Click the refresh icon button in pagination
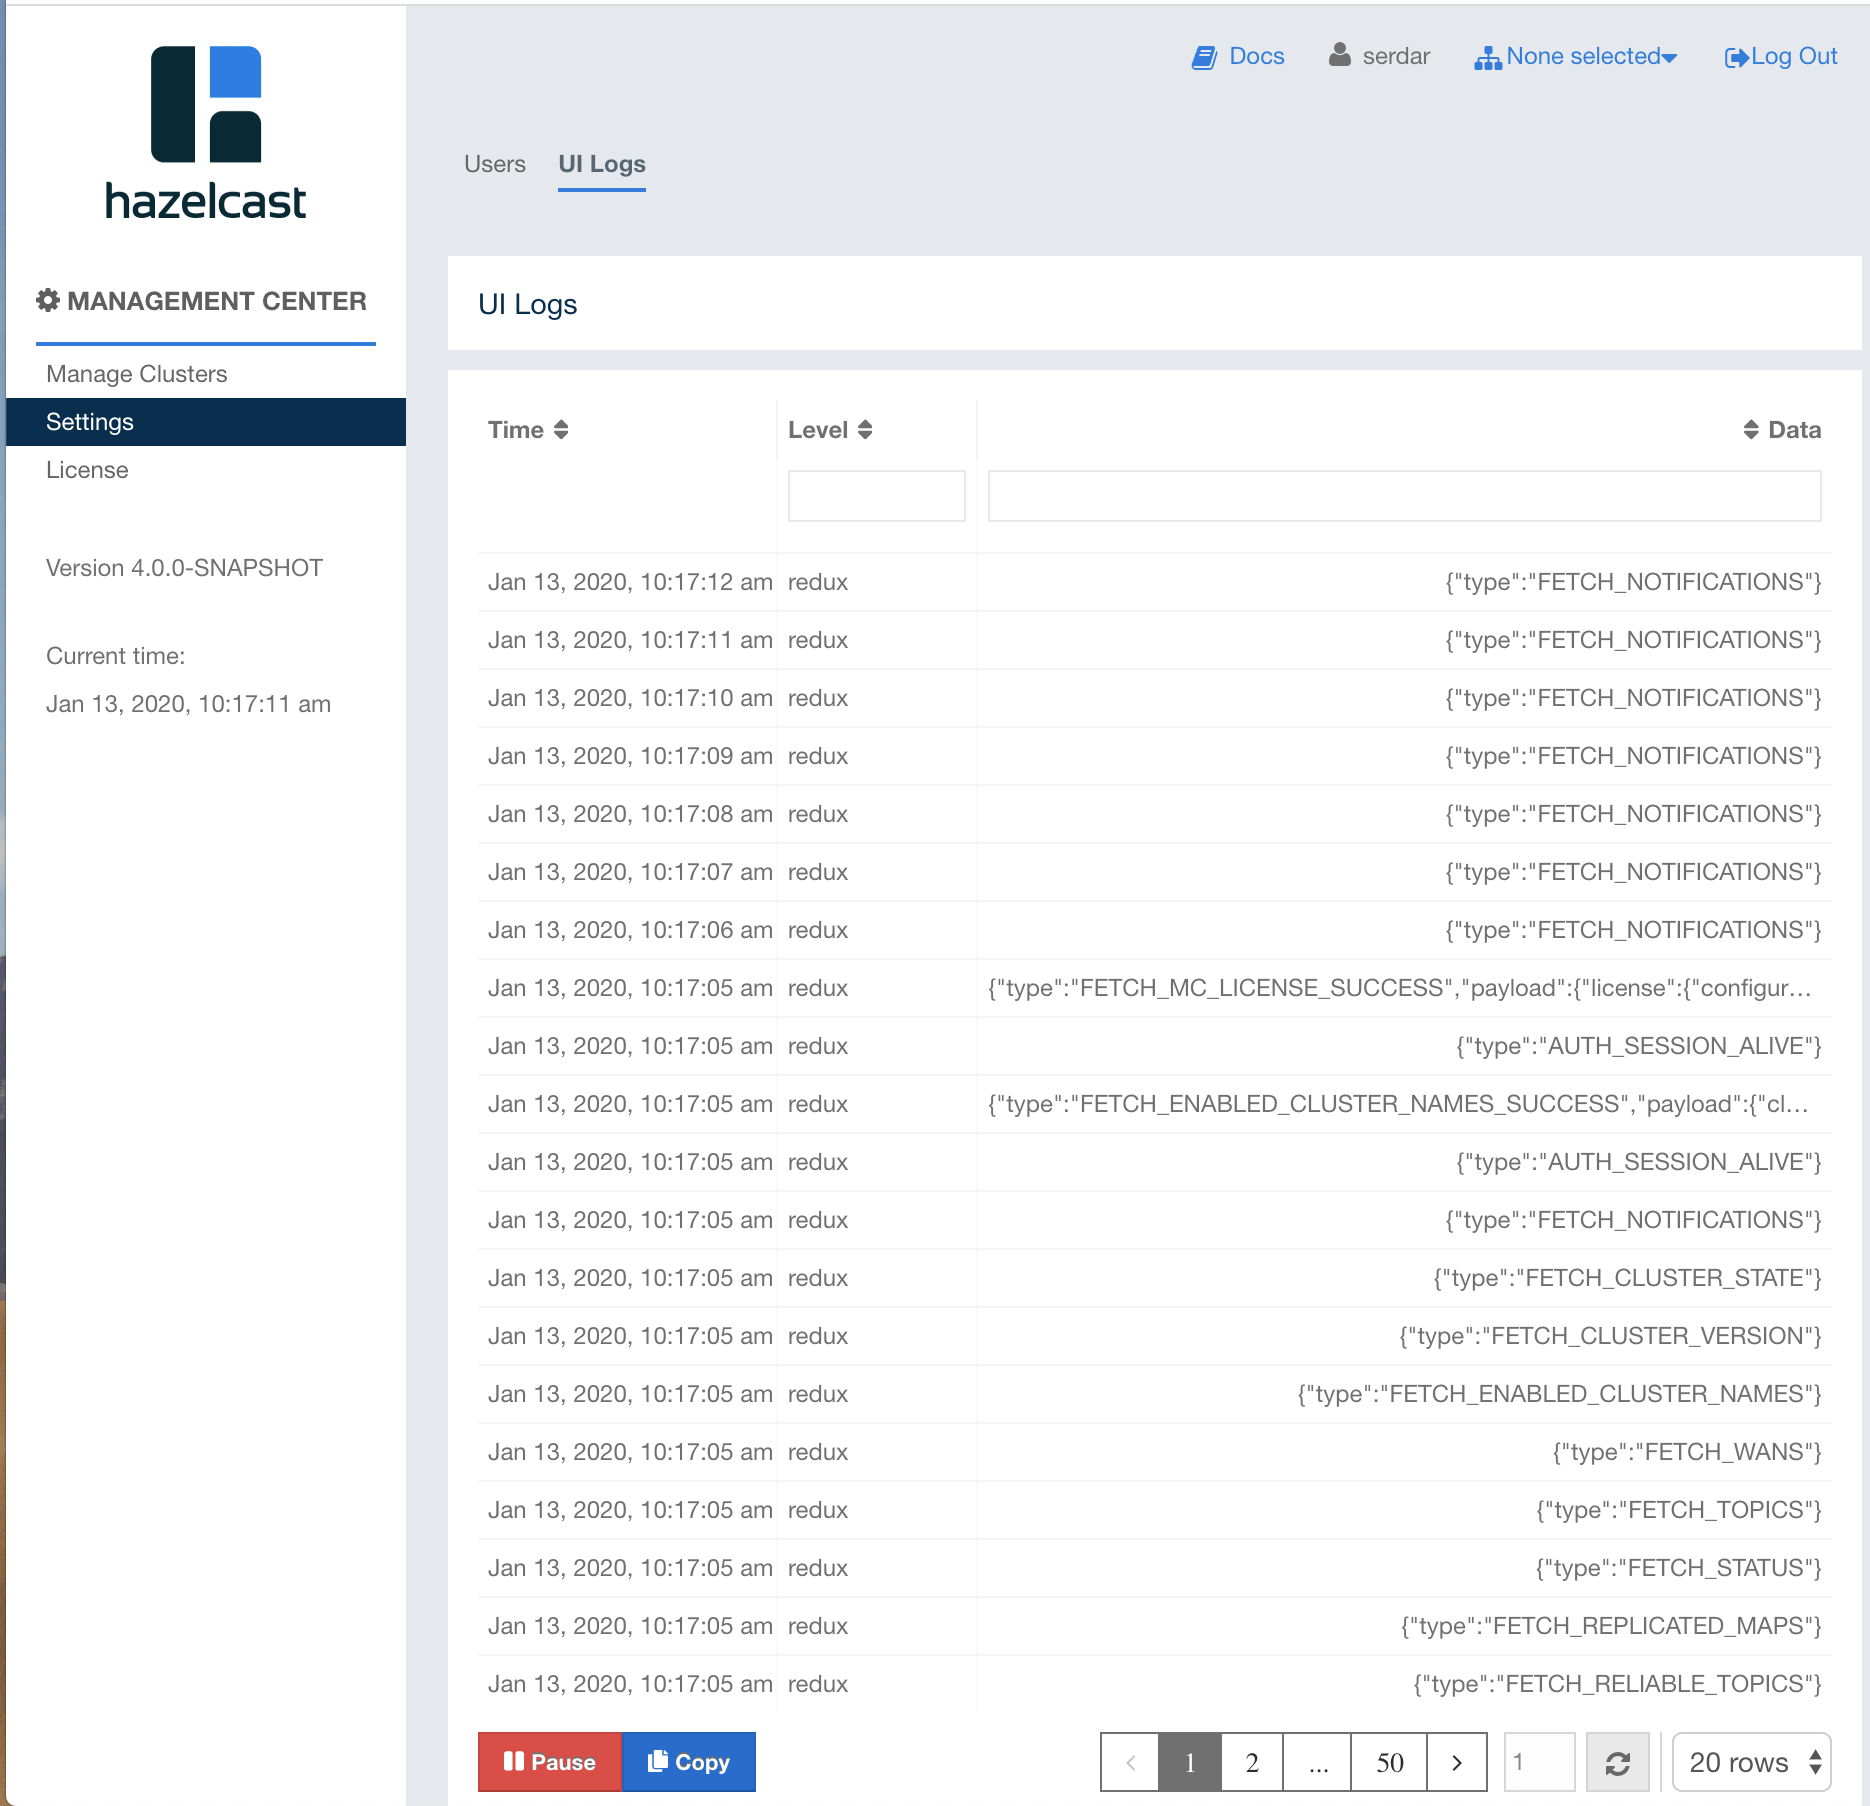Image resolution: width=1870 pixels, height=1806 pixels. click(1617, 1763)
